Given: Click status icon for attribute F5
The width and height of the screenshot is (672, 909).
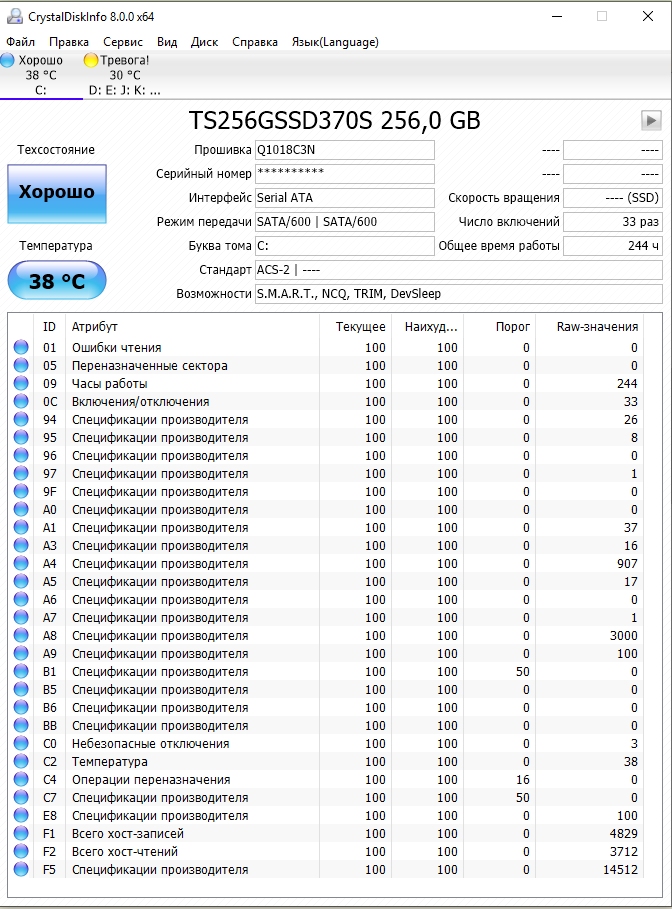Looking at the screenshot, I should pos(21,869).
